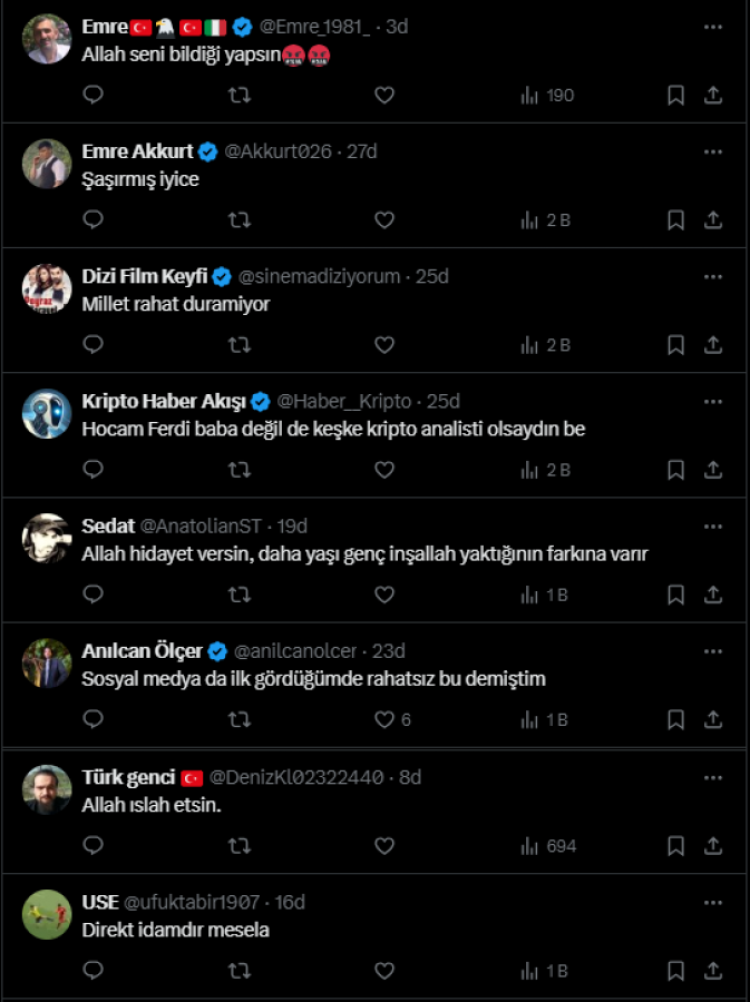
Task: View analytics on Emre's 190-view tweet
Action: pyautogui.click(x=548, y=95)
